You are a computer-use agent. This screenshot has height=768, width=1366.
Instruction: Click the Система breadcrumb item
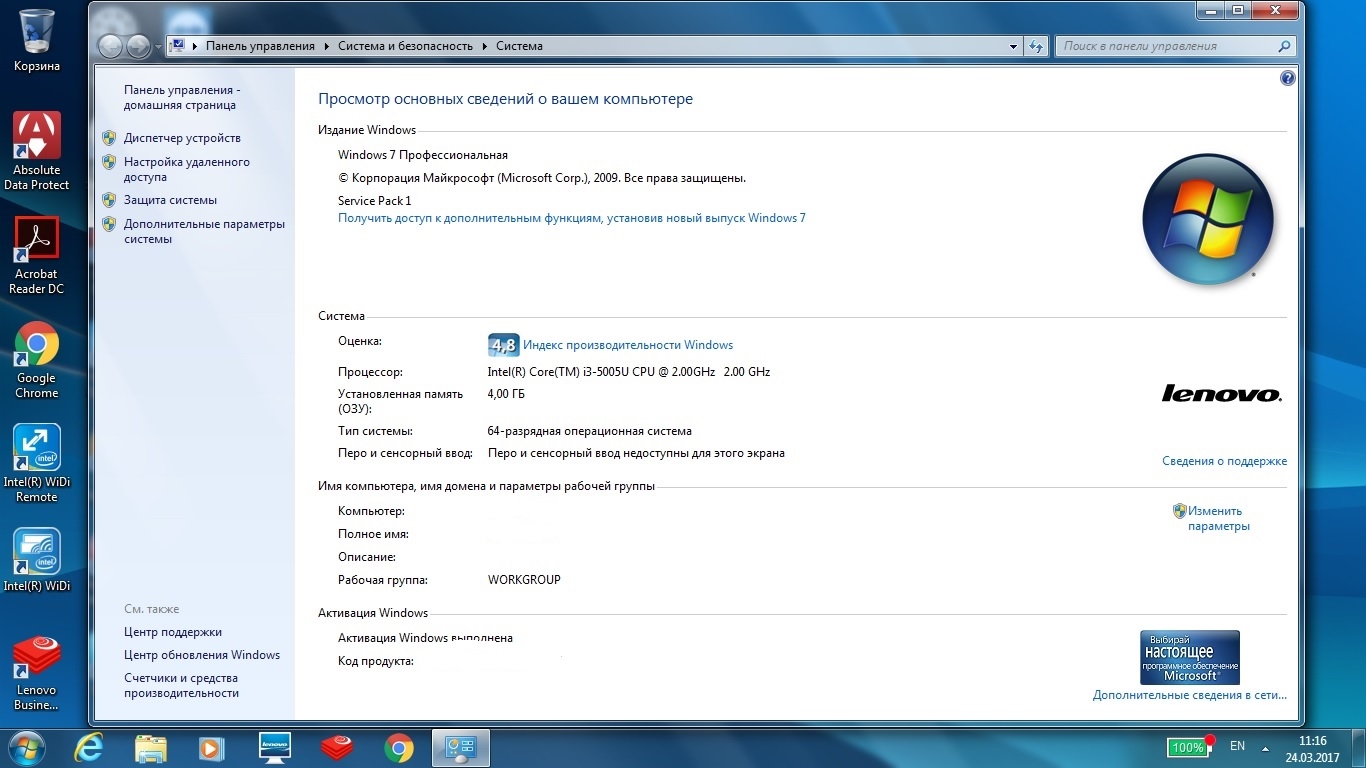pyautogui.click(x=519, y=46)
